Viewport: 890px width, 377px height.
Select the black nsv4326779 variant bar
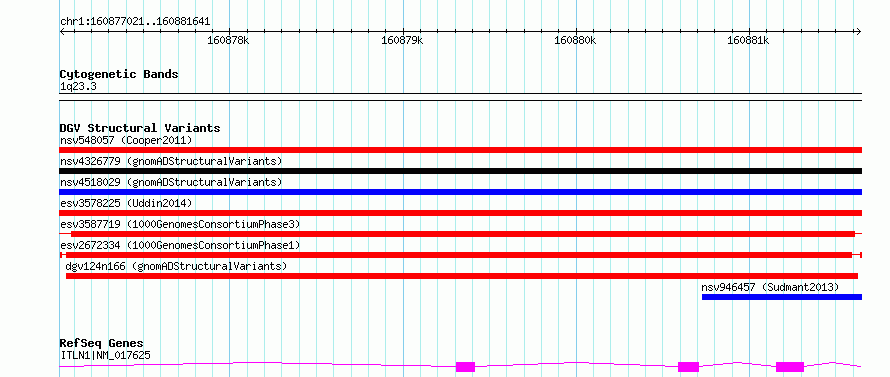point(461,171)
